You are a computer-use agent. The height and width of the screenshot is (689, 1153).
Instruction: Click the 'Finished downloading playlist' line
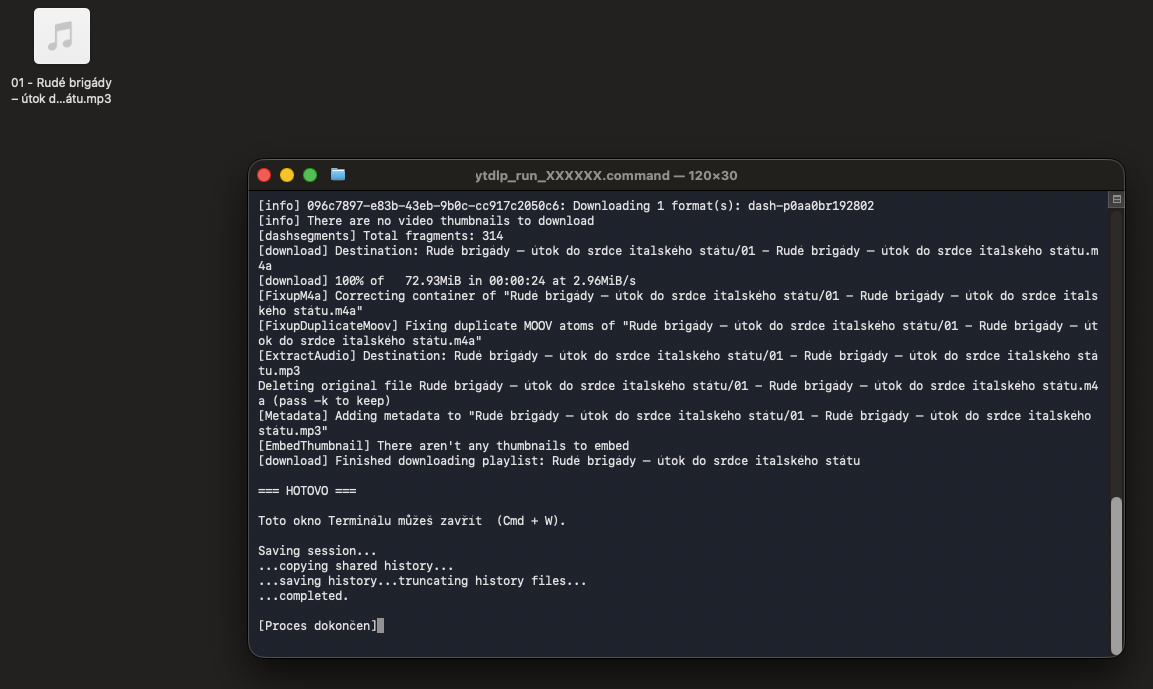559,461
